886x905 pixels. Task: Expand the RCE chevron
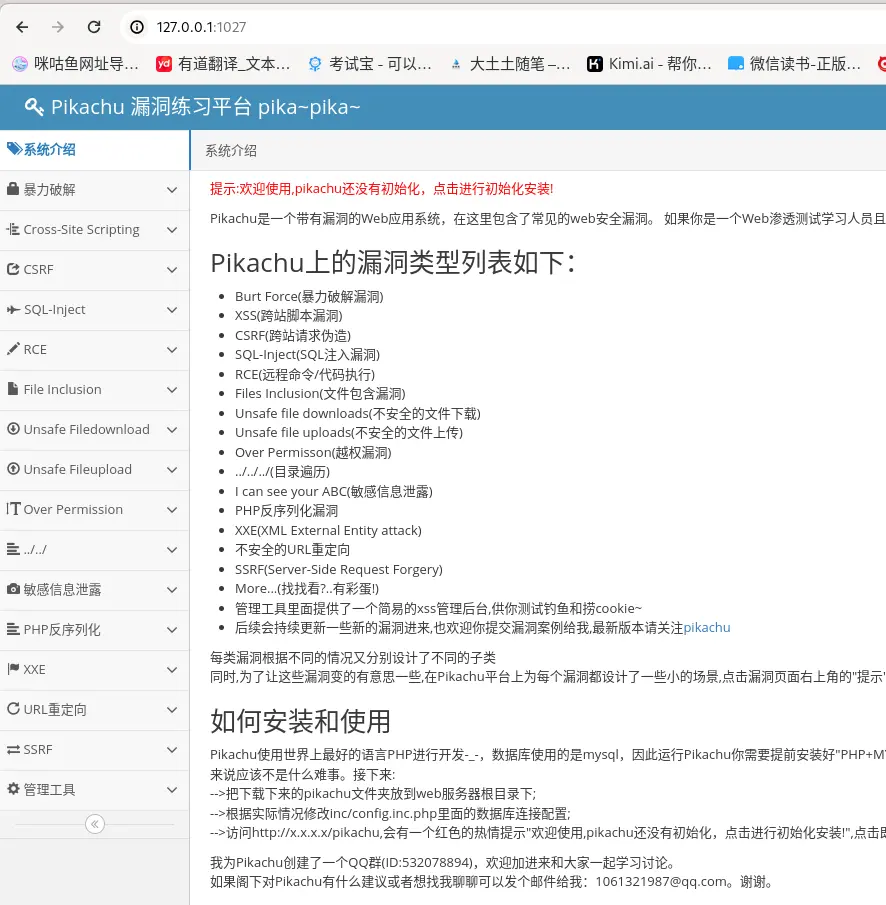click(171, 350)
